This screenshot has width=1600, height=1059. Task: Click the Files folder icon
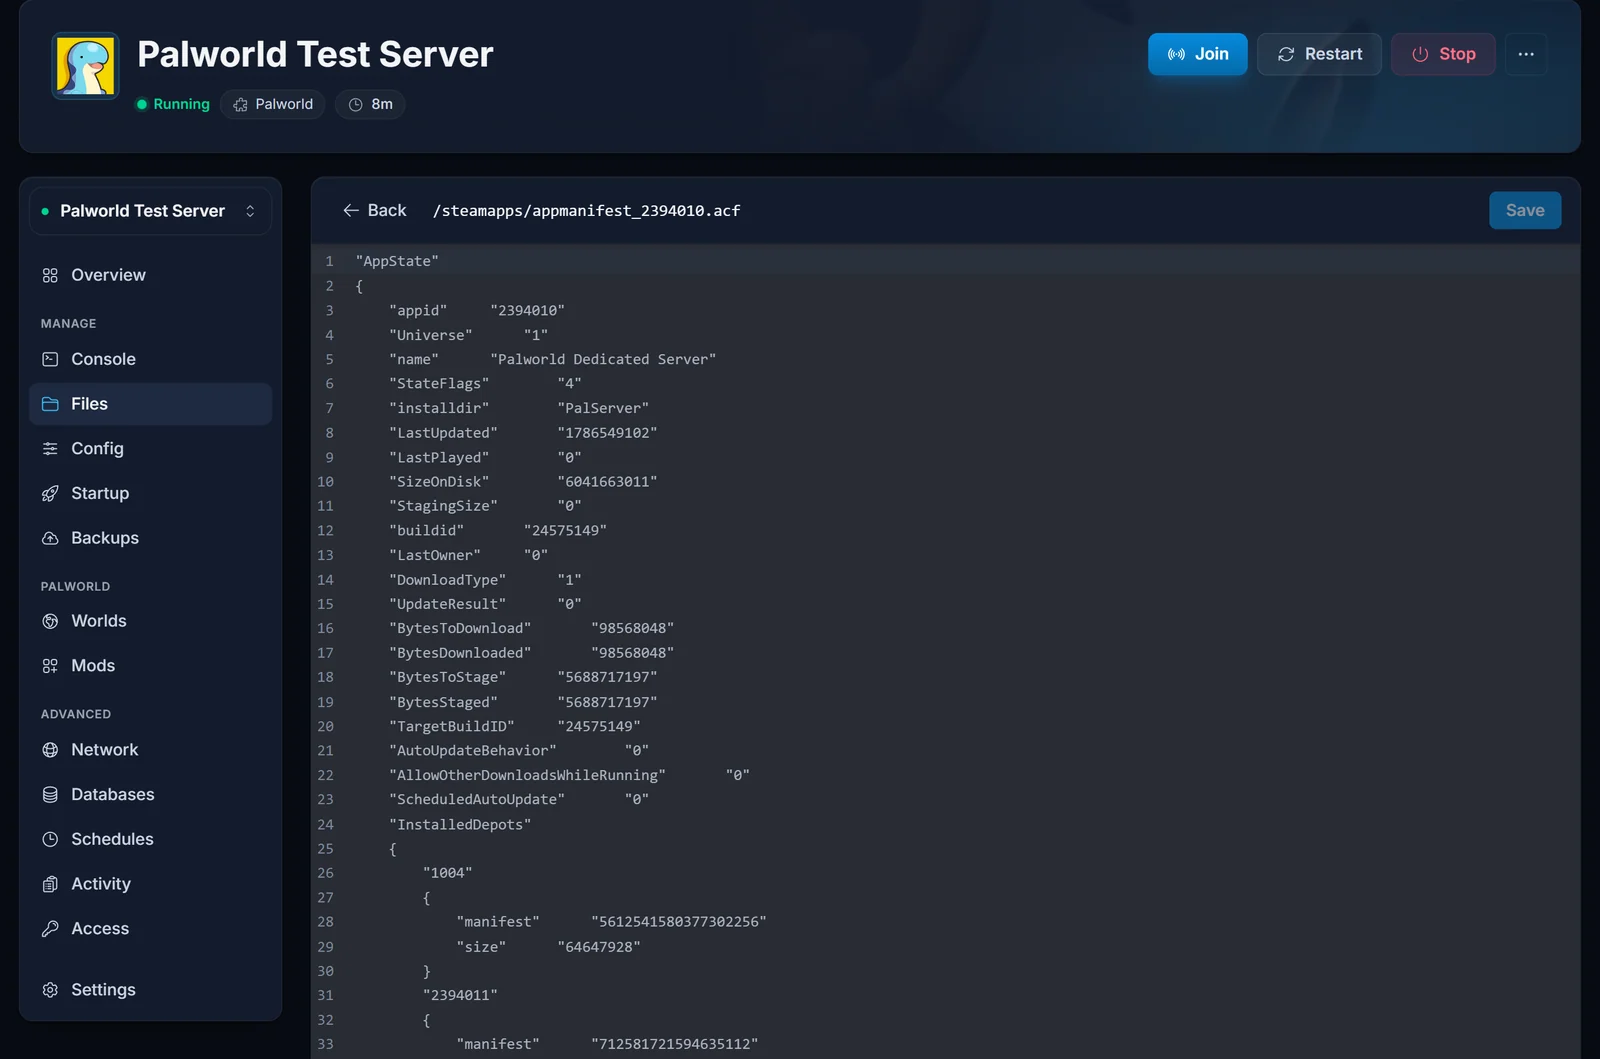click(50, 404)
